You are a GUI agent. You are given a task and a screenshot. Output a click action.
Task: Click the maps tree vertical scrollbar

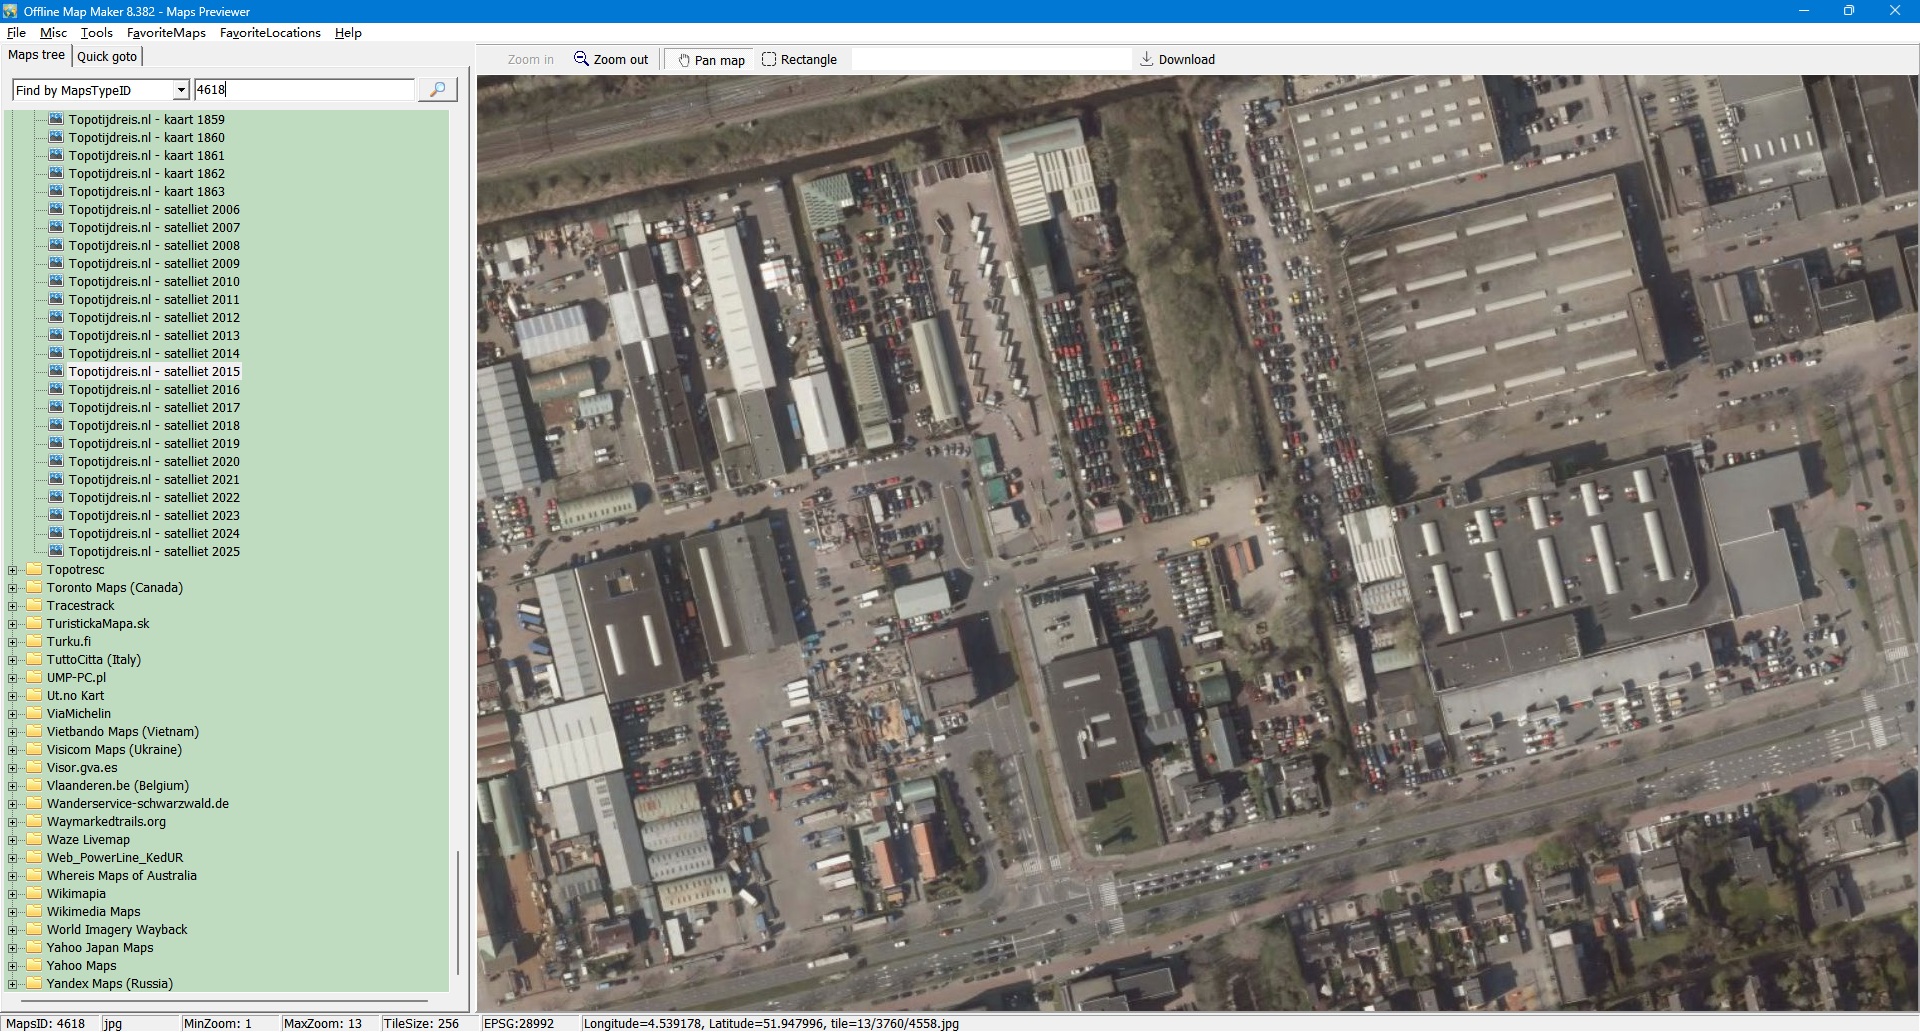458,910
